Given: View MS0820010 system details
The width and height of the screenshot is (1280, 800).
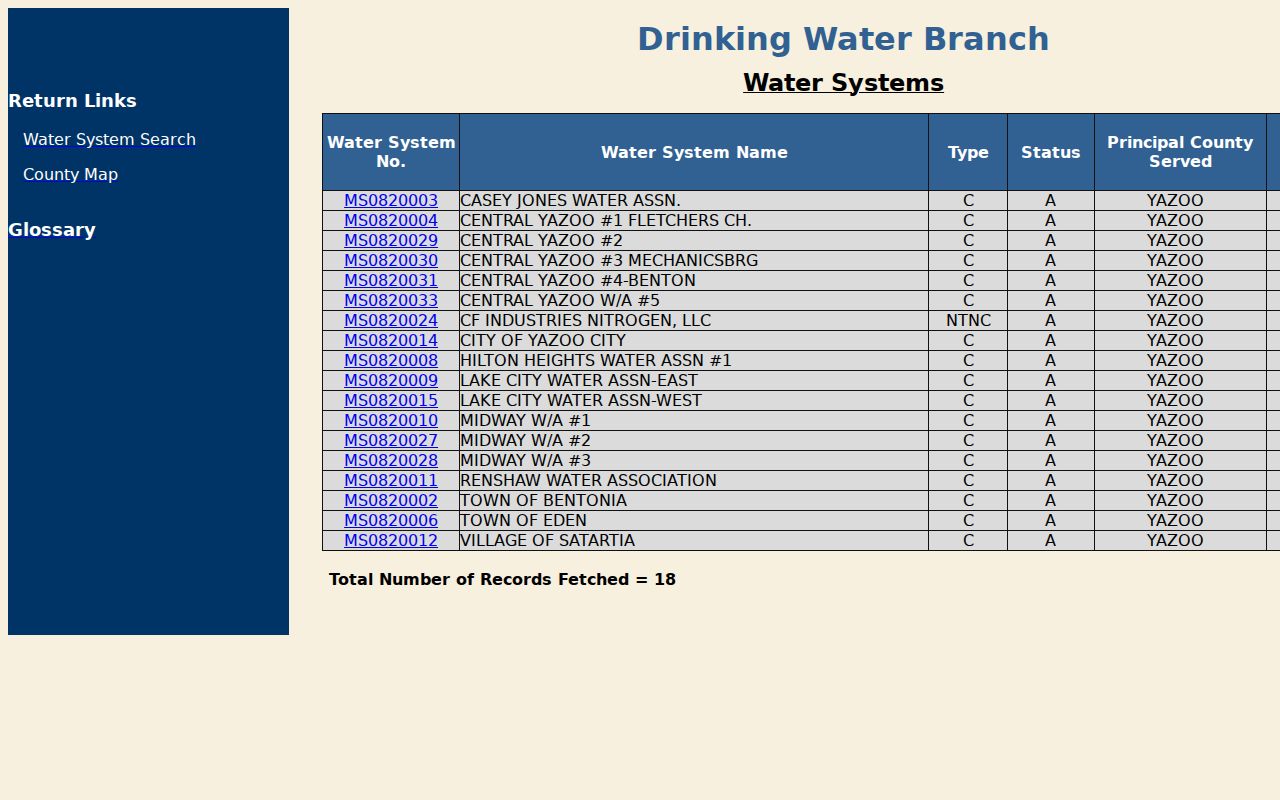Looking at the screenshot, I should coord(391,421).
